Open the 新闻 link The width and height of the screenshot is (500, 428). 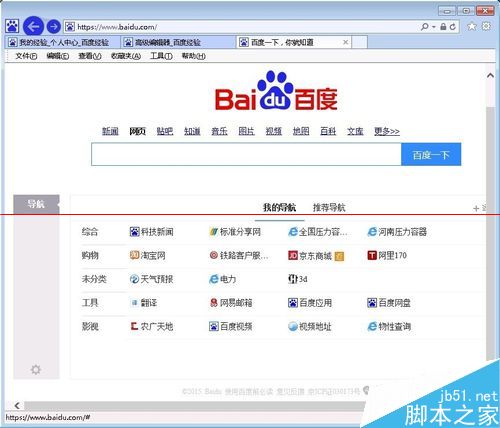click(x=110, y=131)
